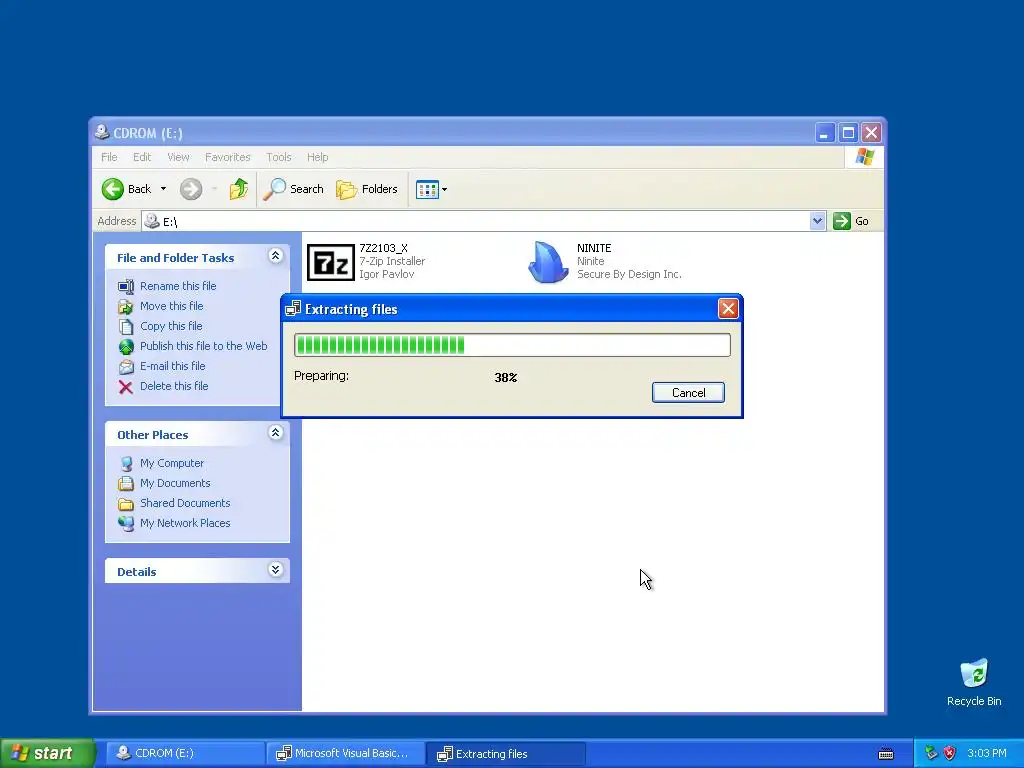
Task: Click the Rename this file icon
Action: pos(126,286)
